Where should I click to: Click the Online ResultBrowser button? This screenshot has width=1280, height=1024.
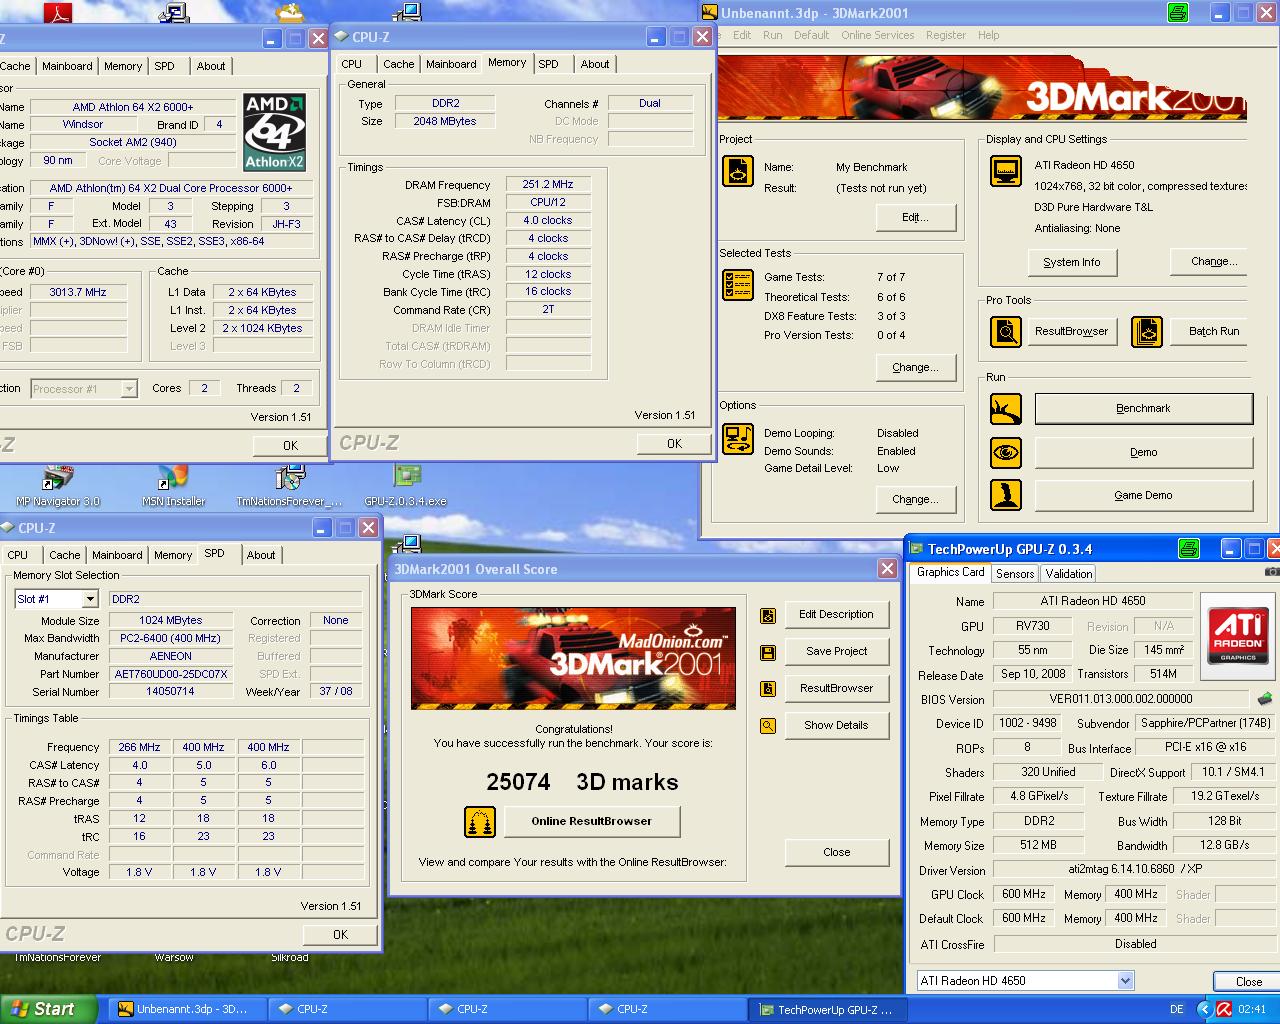coord(591,822)
